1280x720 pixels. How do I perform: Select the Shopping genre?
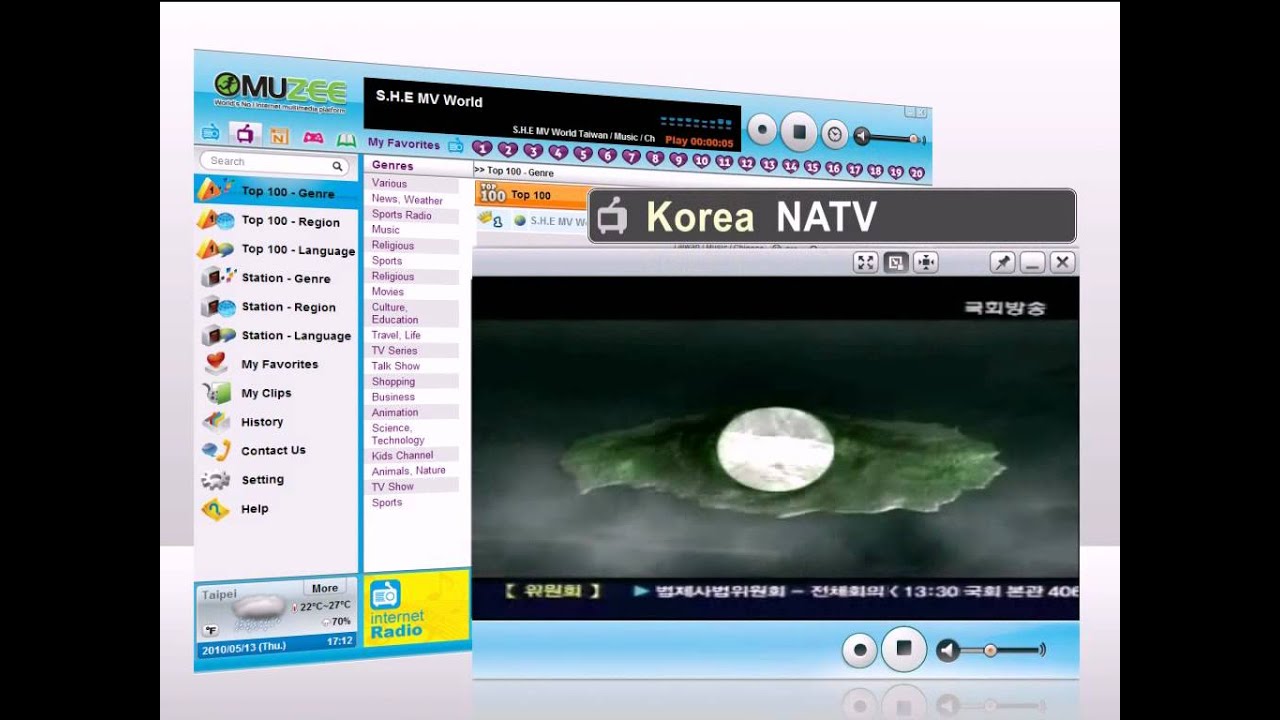pyautogui.click(x=393, y=382)
